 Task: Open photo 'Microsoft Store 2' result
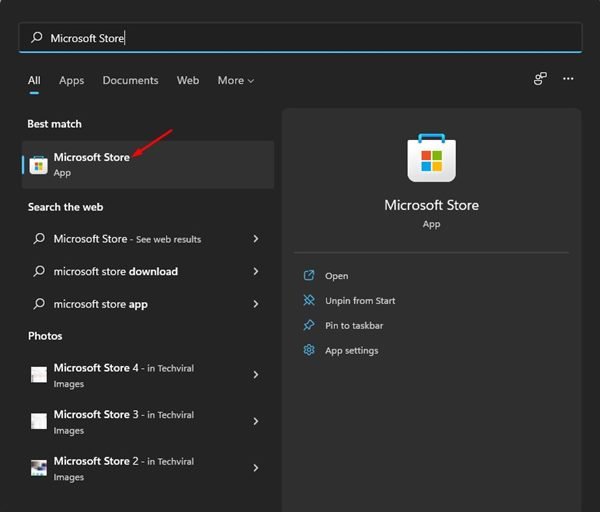click(x=148, y=468)
